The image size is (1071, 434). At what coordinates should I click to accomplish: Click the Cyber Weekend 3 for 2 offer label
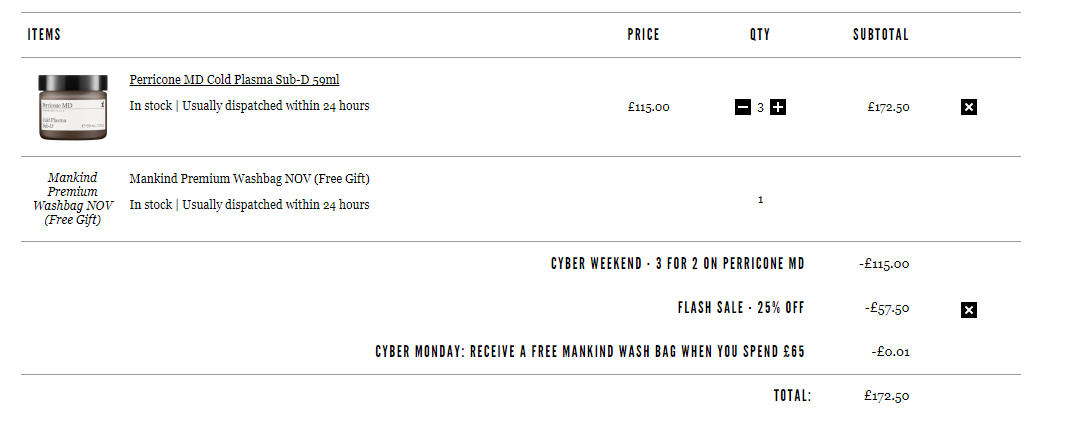coord(678,264)
